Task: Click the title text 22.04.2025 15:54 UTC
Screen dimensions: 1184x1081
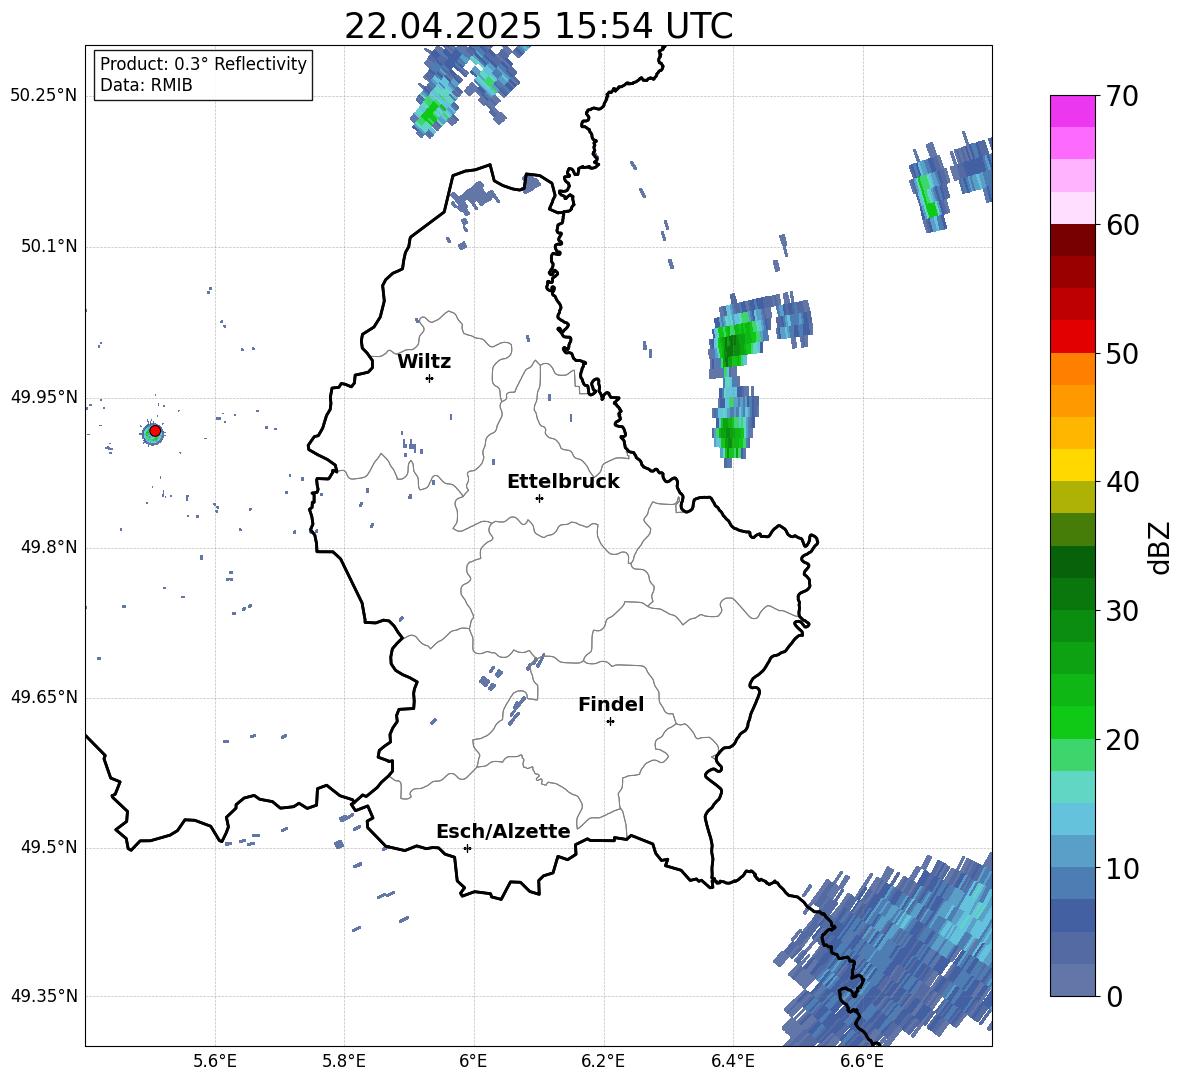Action: click(x=538, y=26)
